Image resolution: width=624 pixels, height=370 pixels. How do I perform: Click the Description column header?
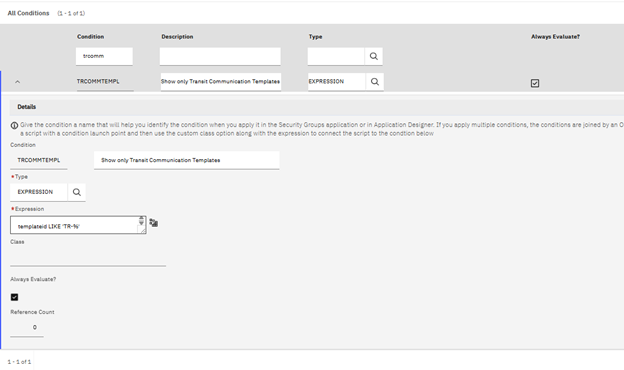[x=177, y=37]
